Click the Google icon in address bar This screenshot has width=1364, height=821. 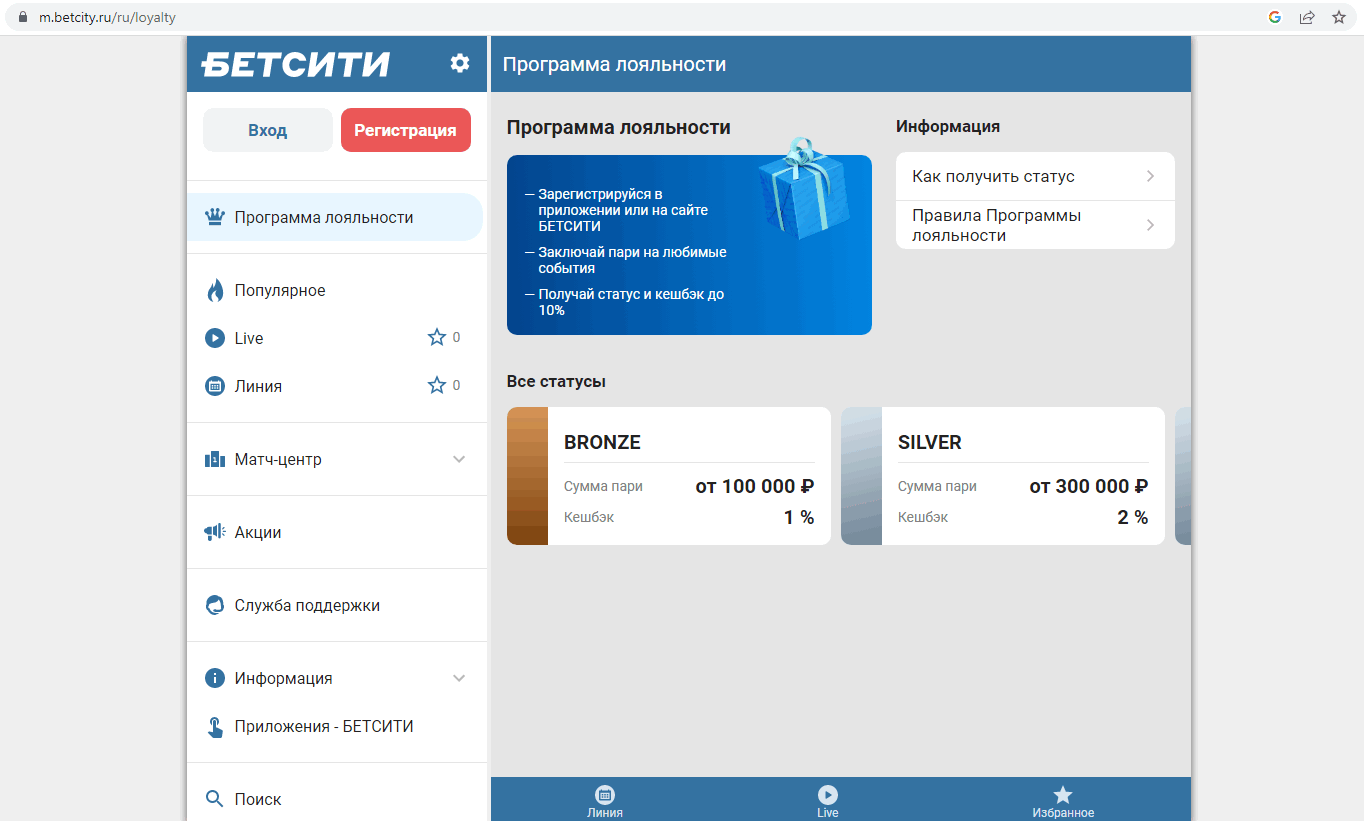(1275, 17)
